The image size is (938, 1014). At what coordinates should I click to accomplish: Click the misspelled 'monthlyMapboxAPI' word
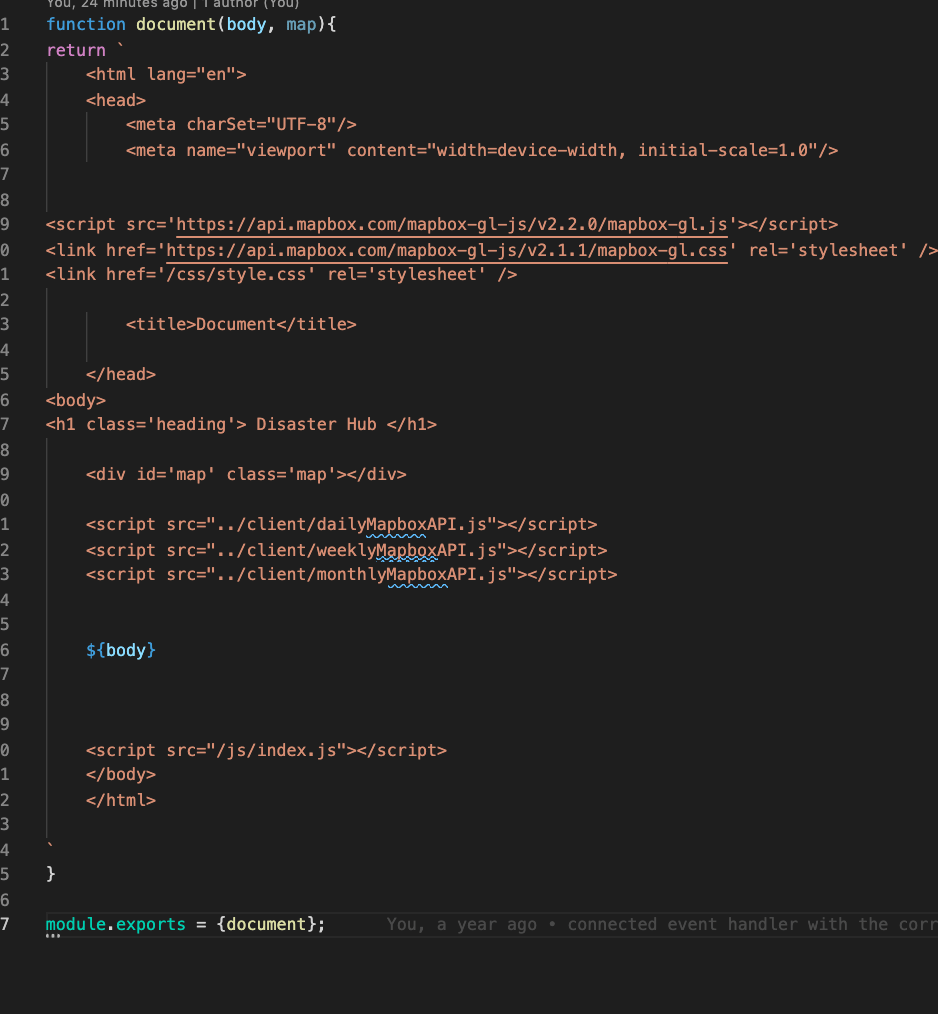point(417,574)
